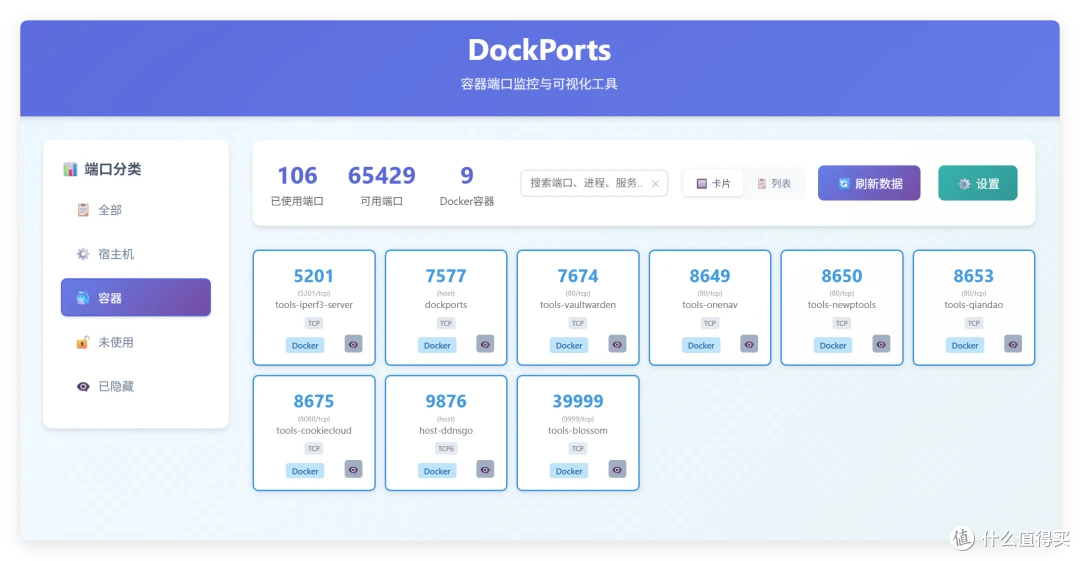
Task: Select the 容器 category
Action: pyautogui.click(x=136, y=298)
